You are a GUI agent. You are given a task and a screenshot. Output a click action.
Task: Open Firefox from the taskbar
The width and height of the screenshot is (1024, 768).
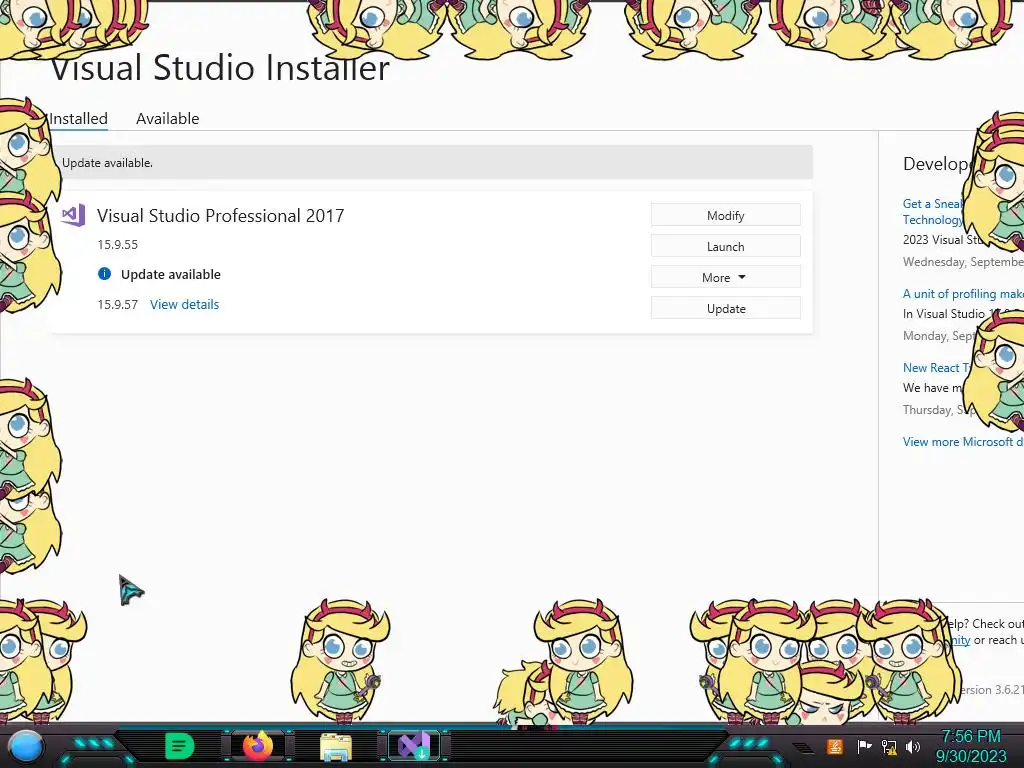click(x=258, y=746)
